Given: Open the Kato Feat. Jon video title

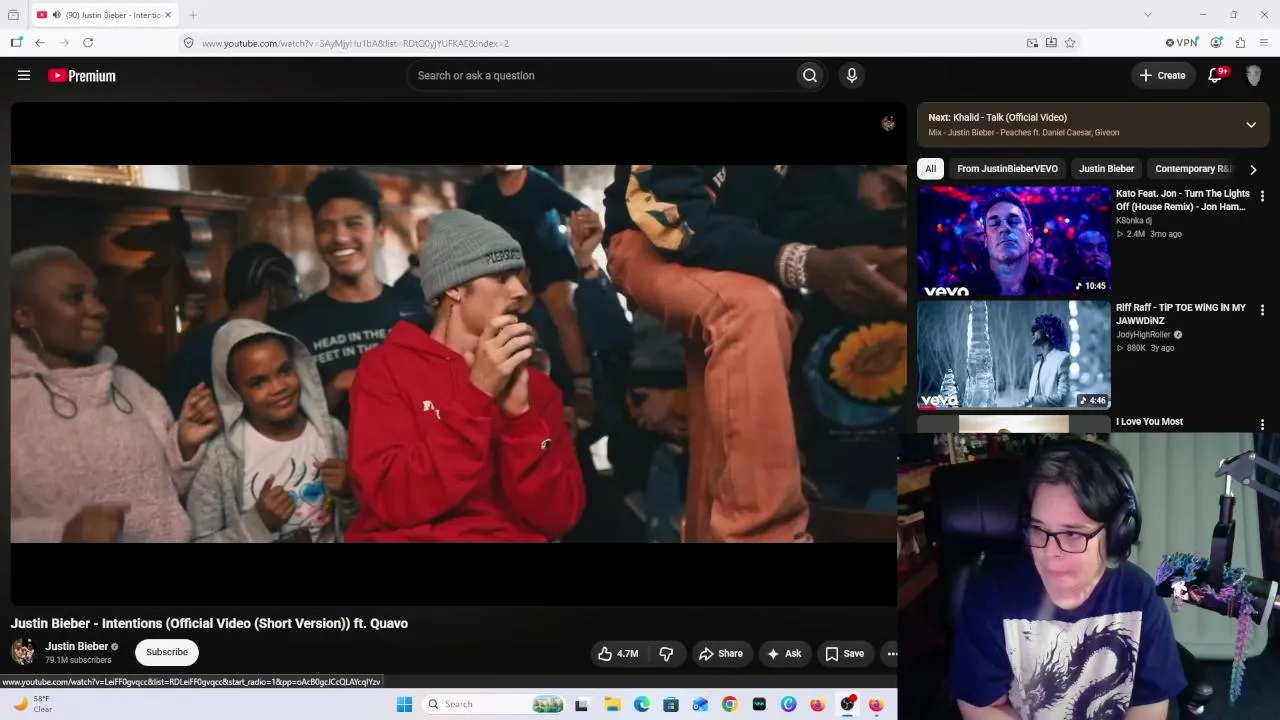Looking at the screenshot, I should tap(1183, 200).
